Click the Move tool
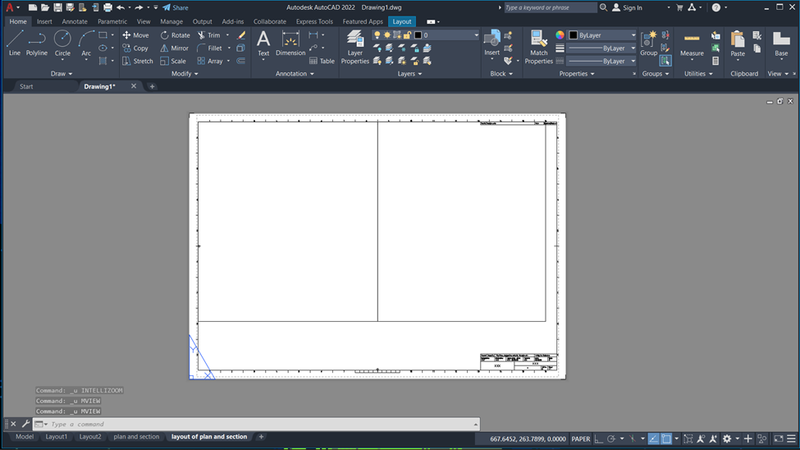The height and width of the screenshot is (450, 800). [x=136, y=35]
